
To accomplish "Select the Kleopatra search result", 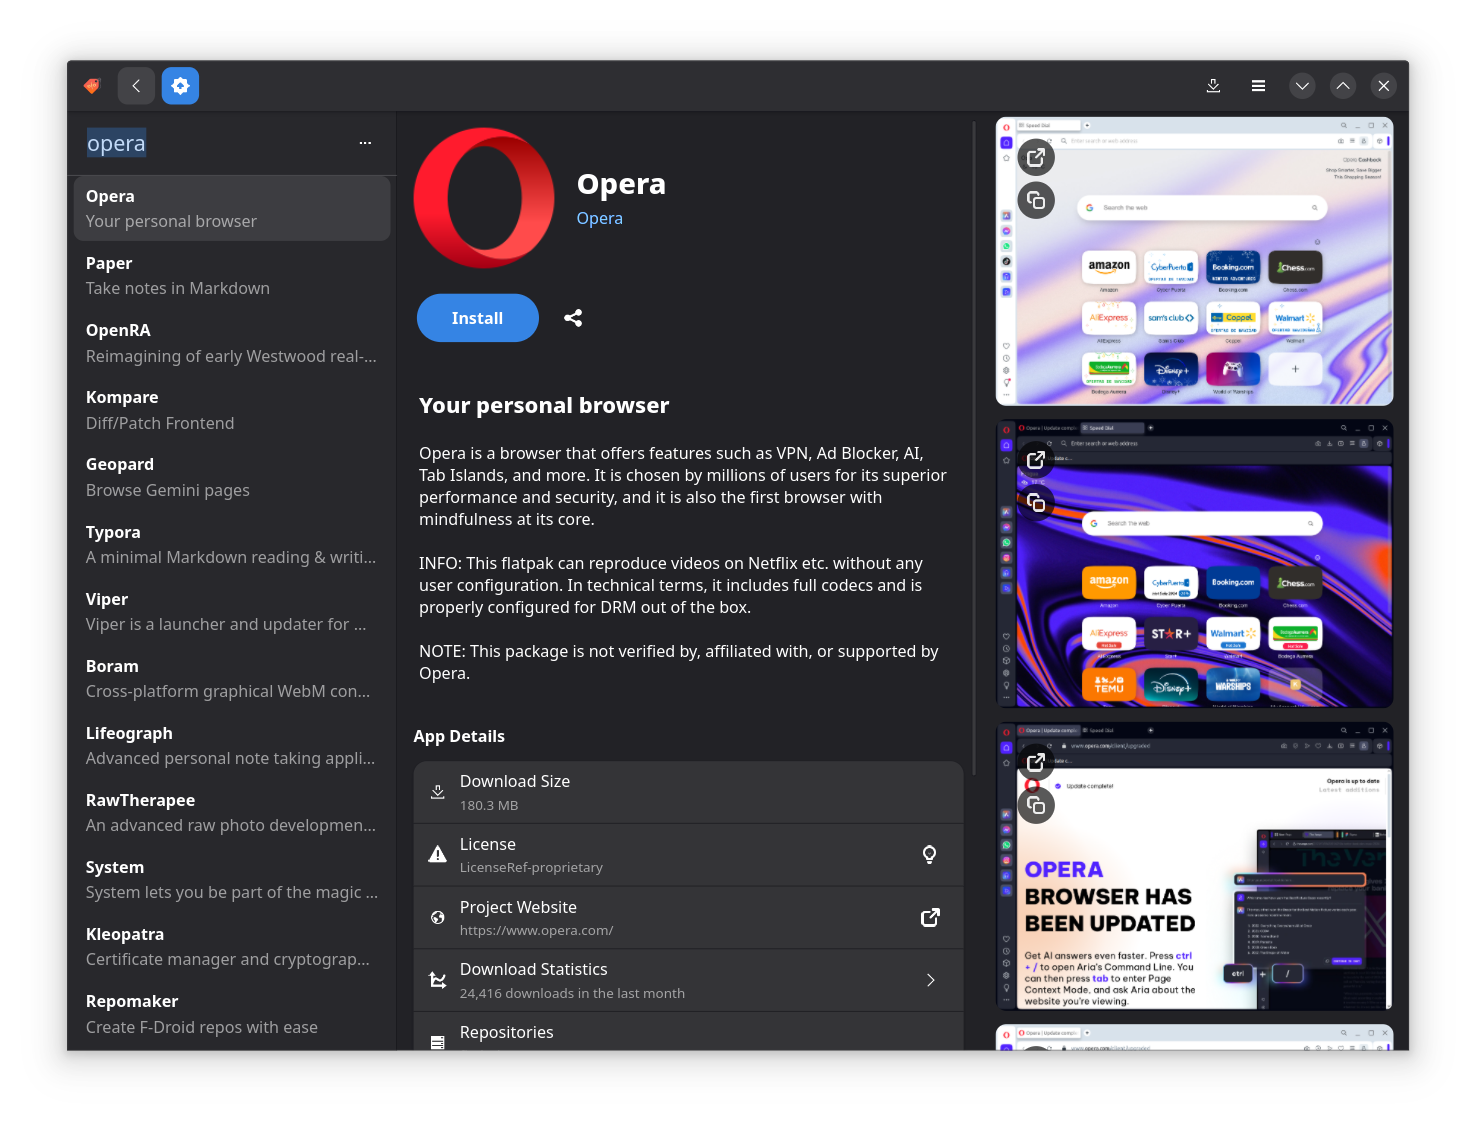I will [232, 946].
